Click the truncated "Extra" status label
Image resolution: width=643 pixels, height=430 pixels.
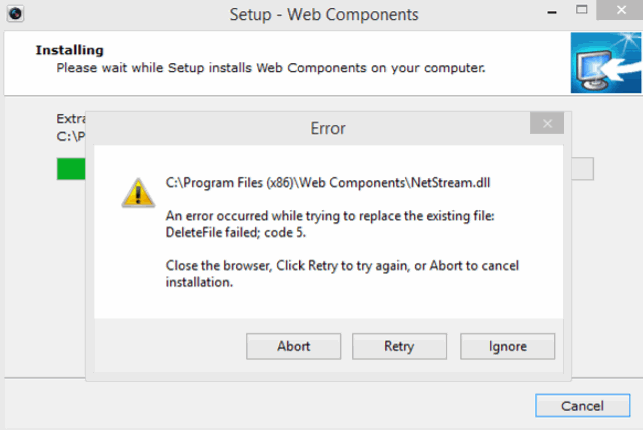pos(70,118)
